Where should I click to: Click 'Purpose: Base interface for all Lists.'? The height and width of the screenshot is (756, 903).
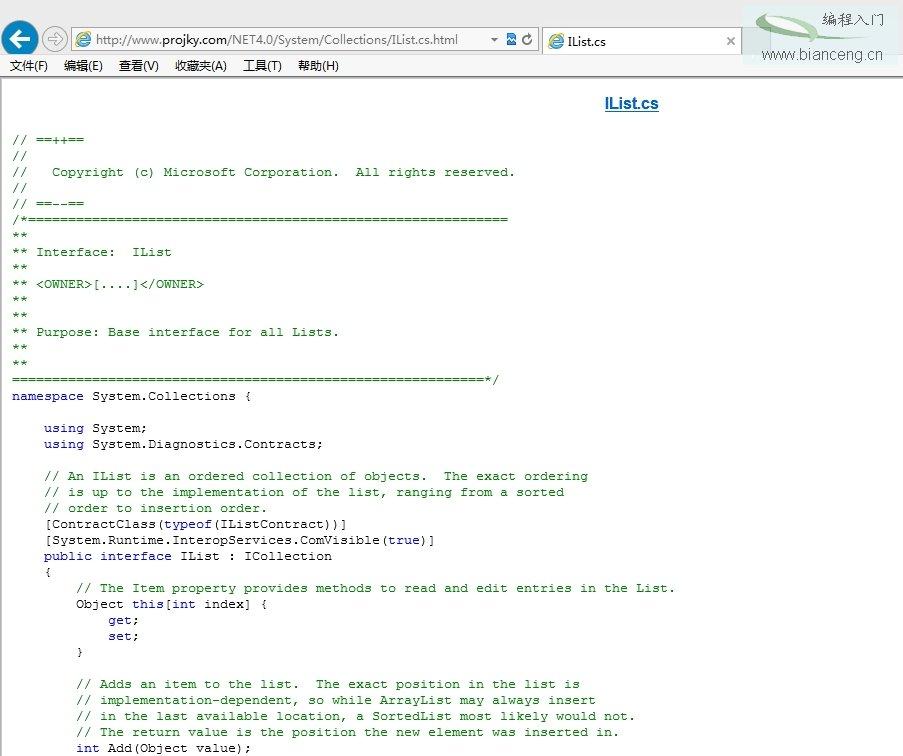click(187, 332)
